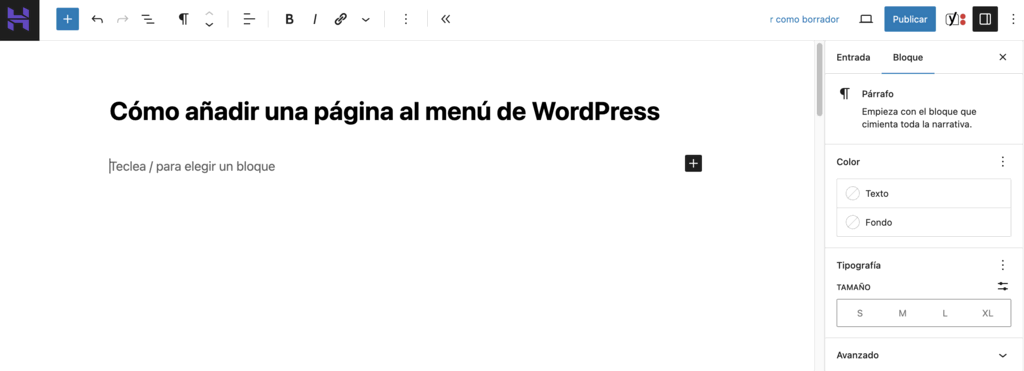
Task: Select font size L
Action: [945, 314]
